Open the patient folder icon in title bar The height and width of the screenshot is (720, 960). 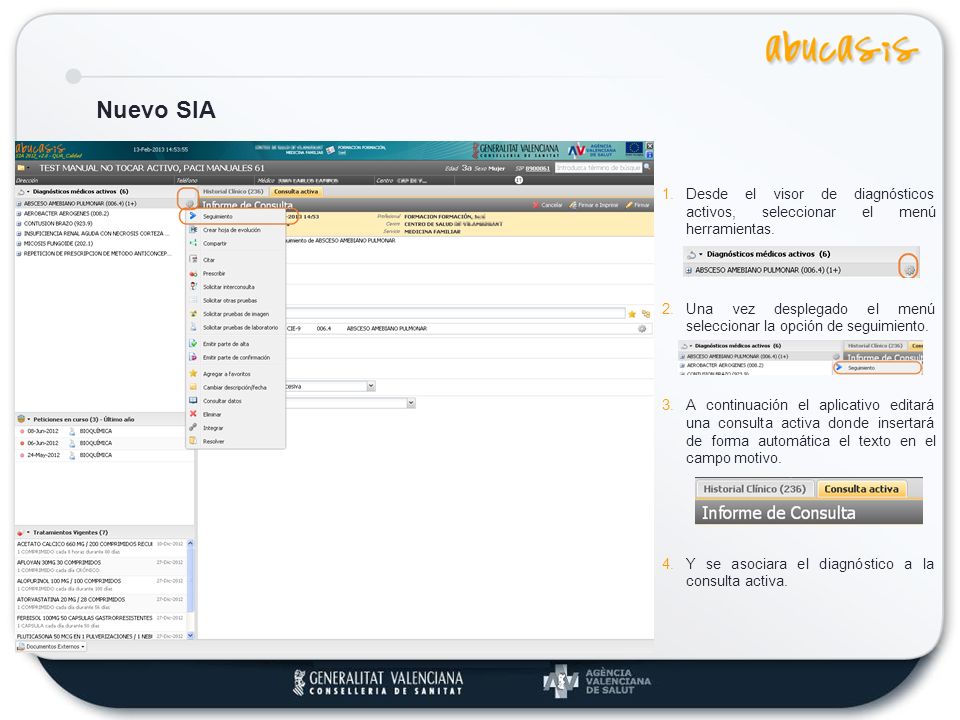[x=21, y=168]
